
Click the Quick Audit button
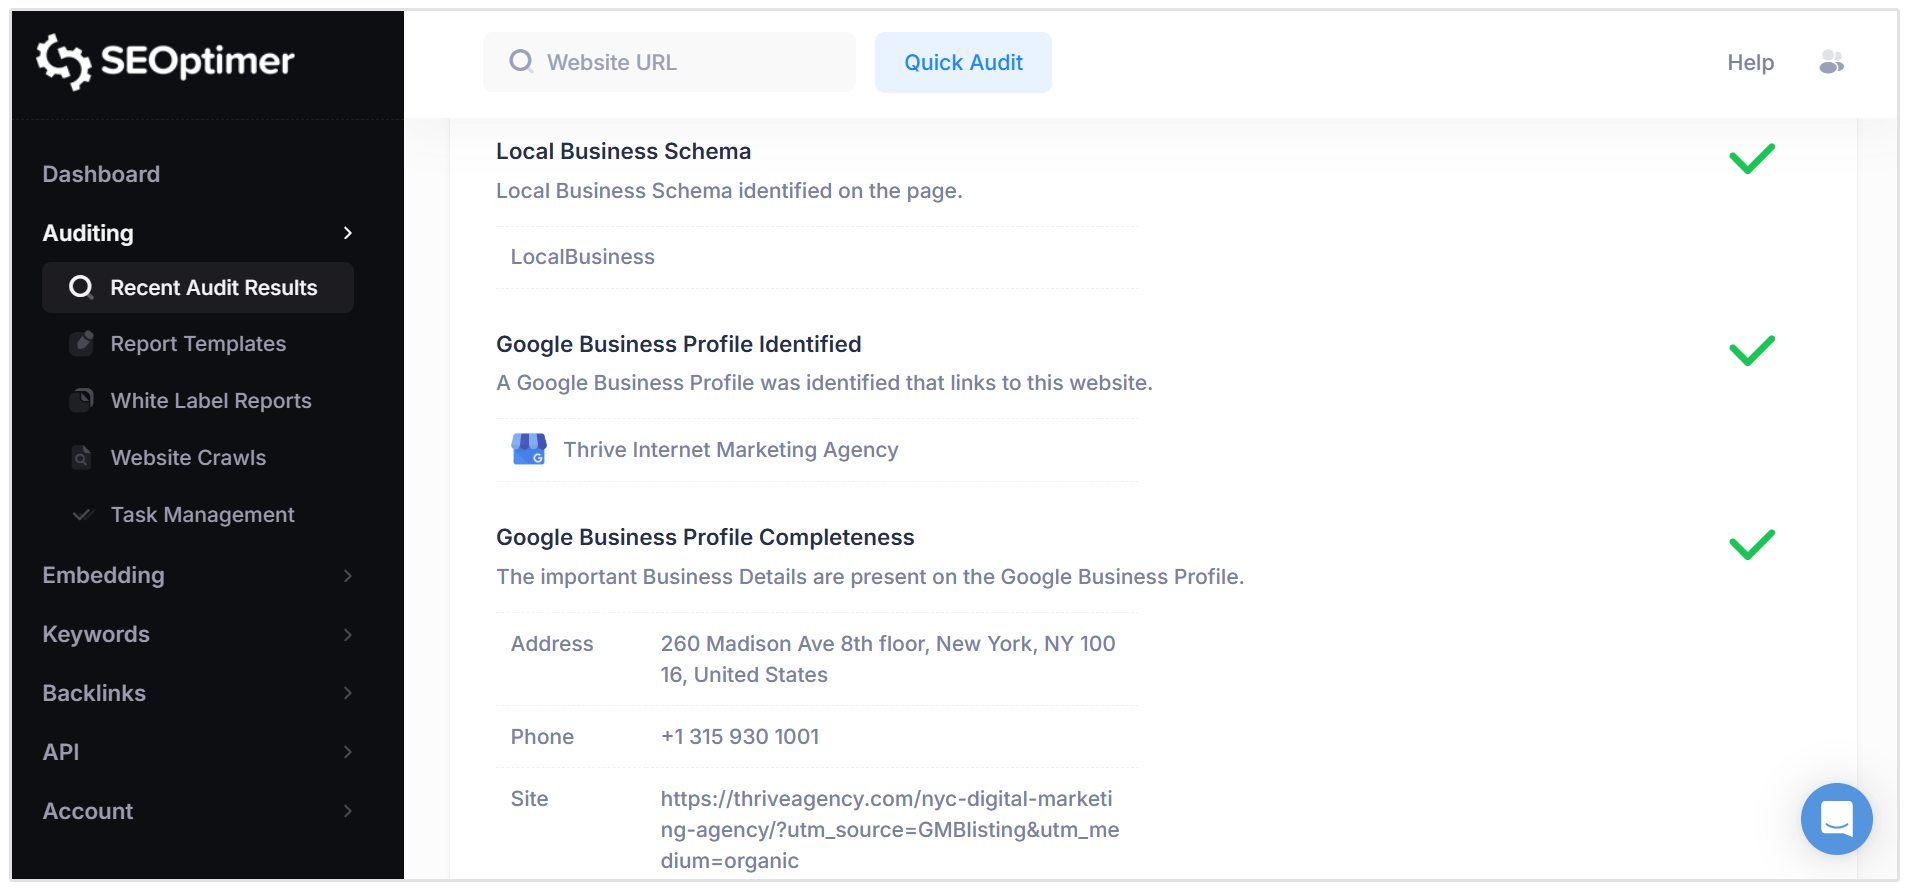(x=962, y=62)
